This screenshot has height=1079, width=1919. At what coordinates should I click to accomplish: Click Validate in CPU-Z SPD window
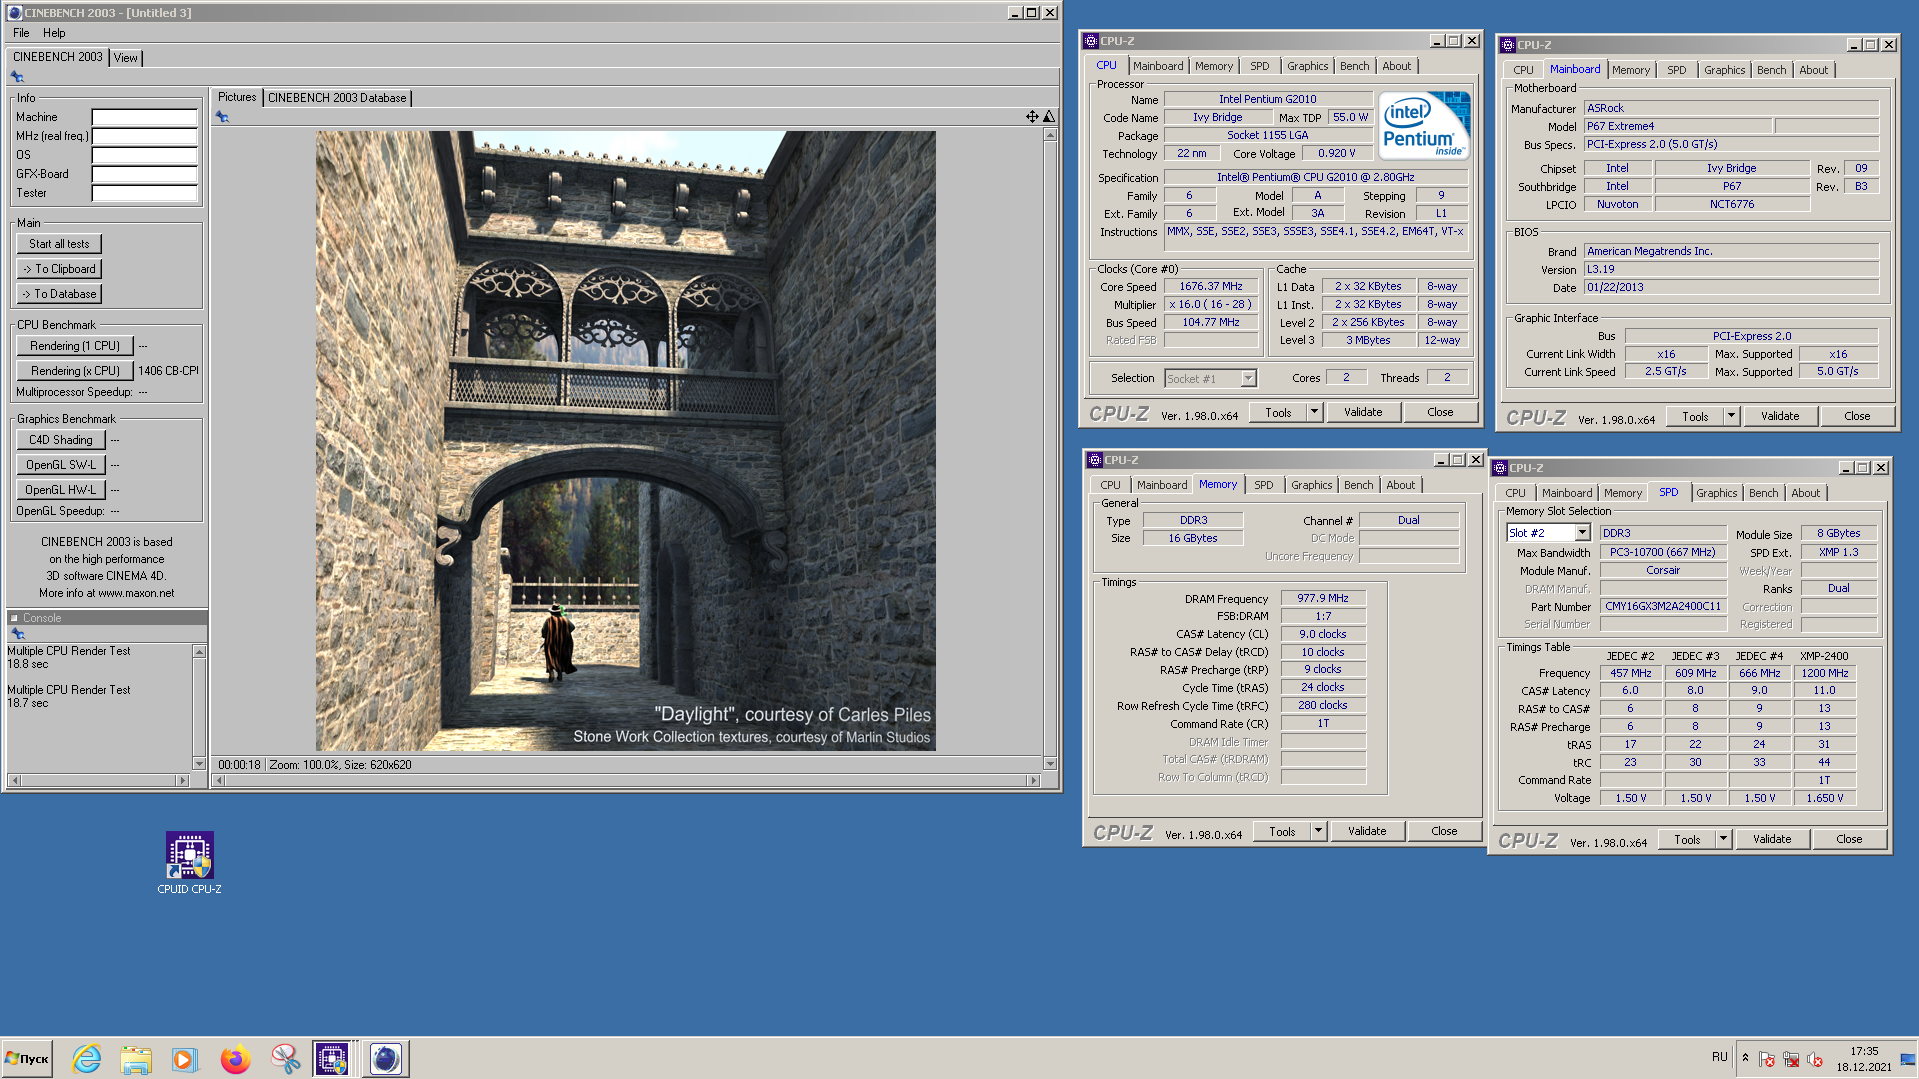[1772, 839]
